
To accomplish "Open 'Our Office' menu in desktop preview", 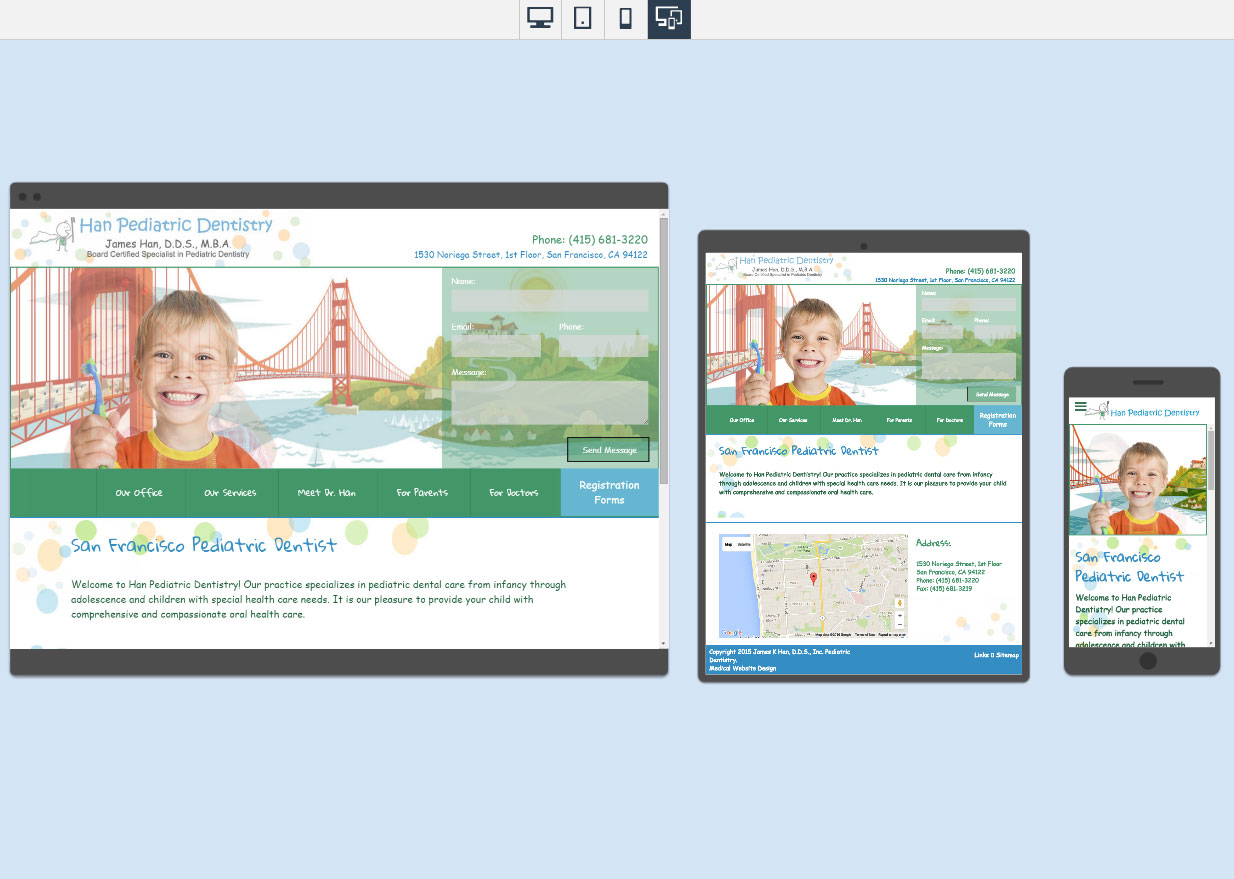I will (139, 493).
